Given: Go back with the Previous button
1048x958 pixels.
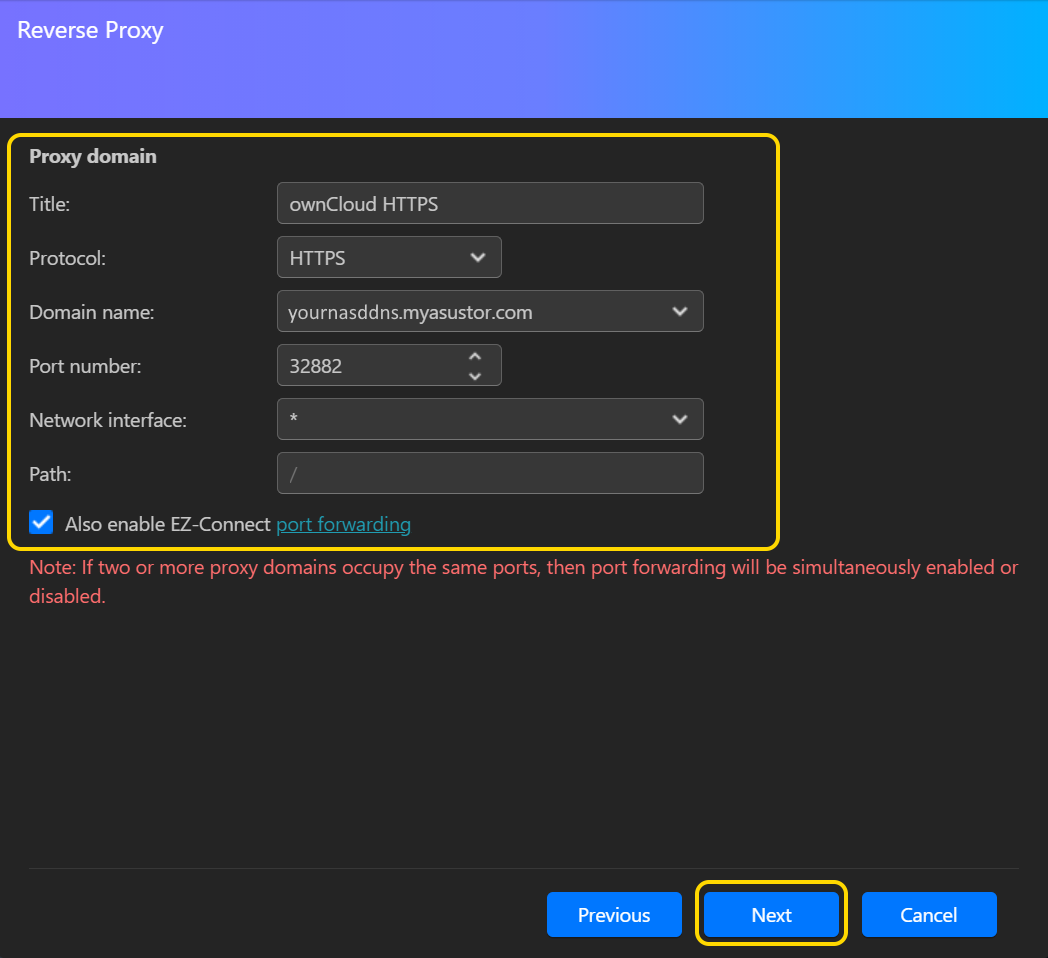Looking at the screenshot, I should click(614, 914).
